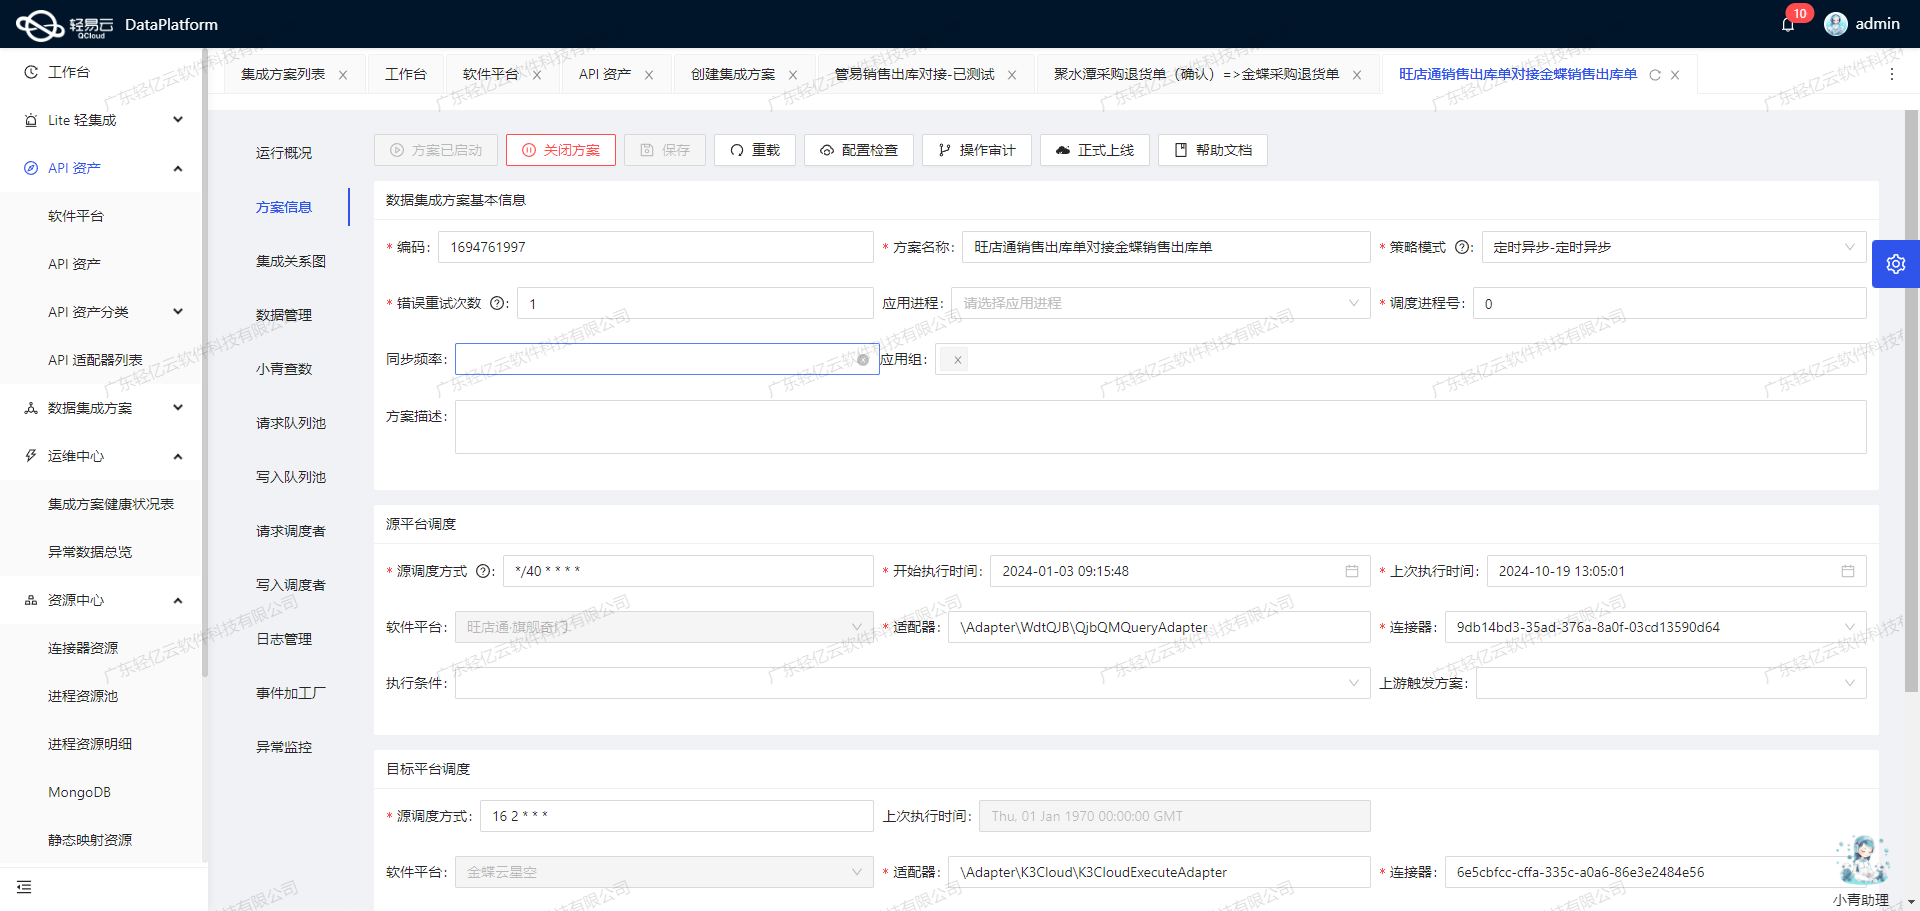The height and width of the screenshot is (911, 1920).
Task: Close the API 资产 tab
Action: click(649, 75)
